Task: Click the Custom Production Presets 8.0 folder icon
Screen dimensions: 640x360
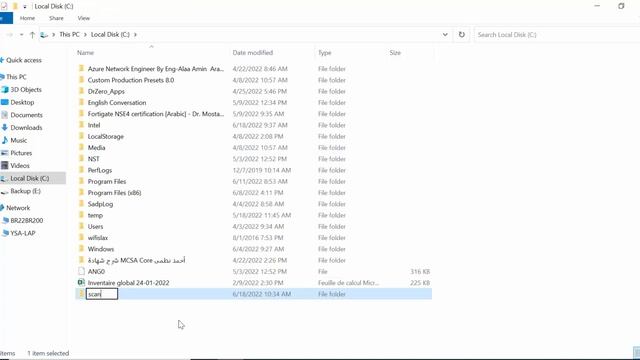Action: coord(81,80)
